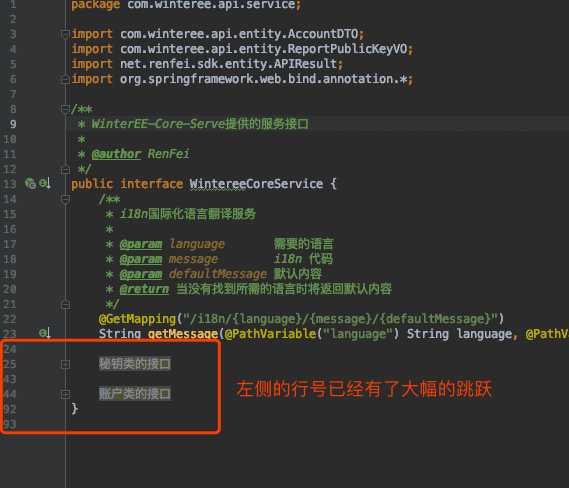This screenshot has height=488, width=569.
Task: Click line number 44 in the gutter
Action: pos(10,394)
